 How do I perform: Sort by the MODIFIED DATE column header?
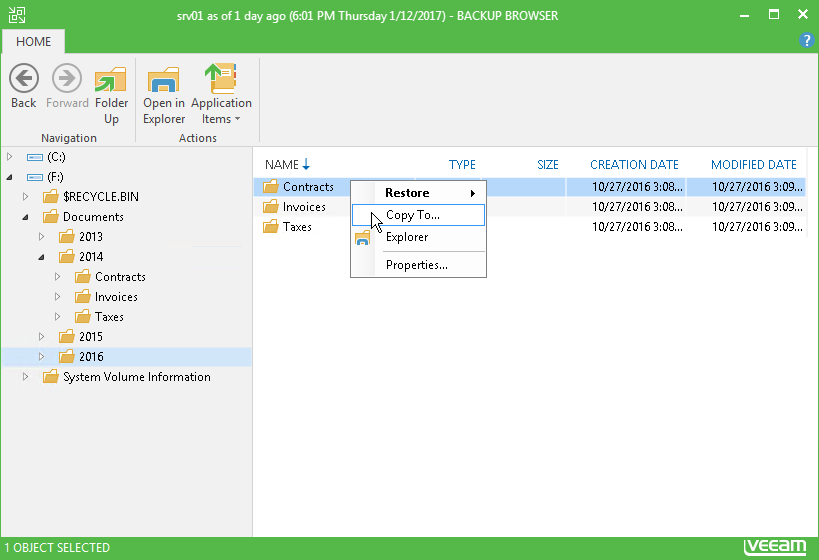click(x=754, y=165)
